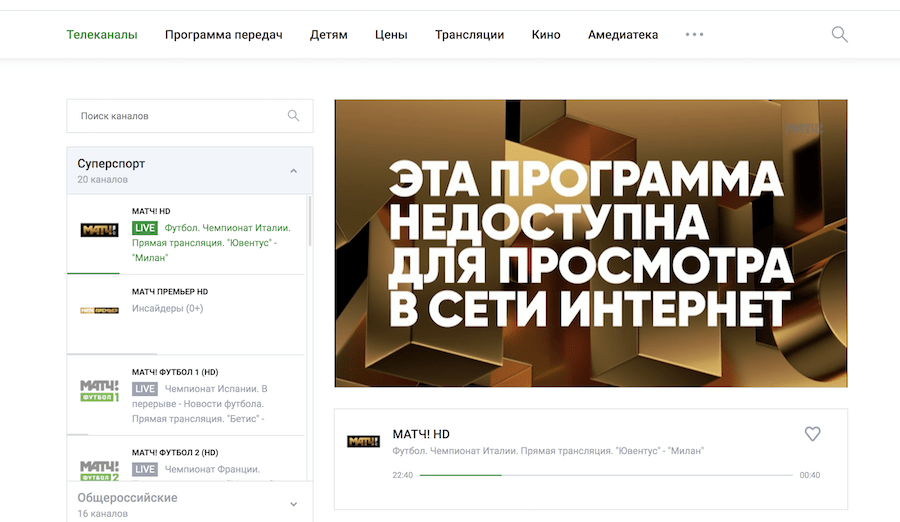Click the unavailable program video banner
Screen dimensions: 900x522
coord(590,243)
